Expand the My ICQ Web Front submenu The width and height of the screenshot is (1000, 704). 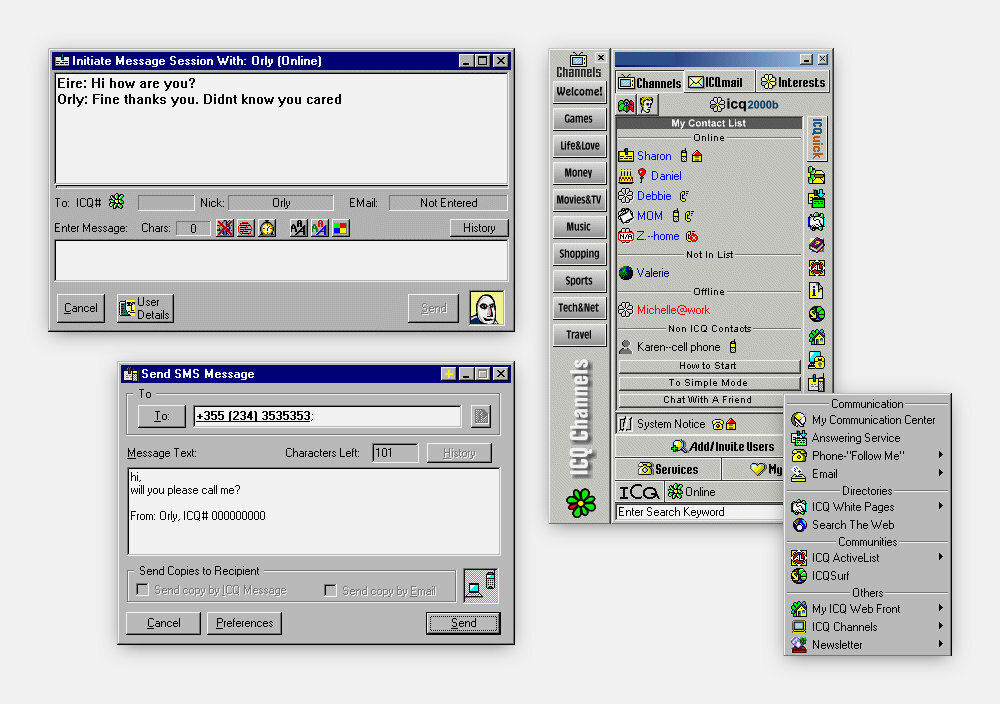click(x=941, y=608)
